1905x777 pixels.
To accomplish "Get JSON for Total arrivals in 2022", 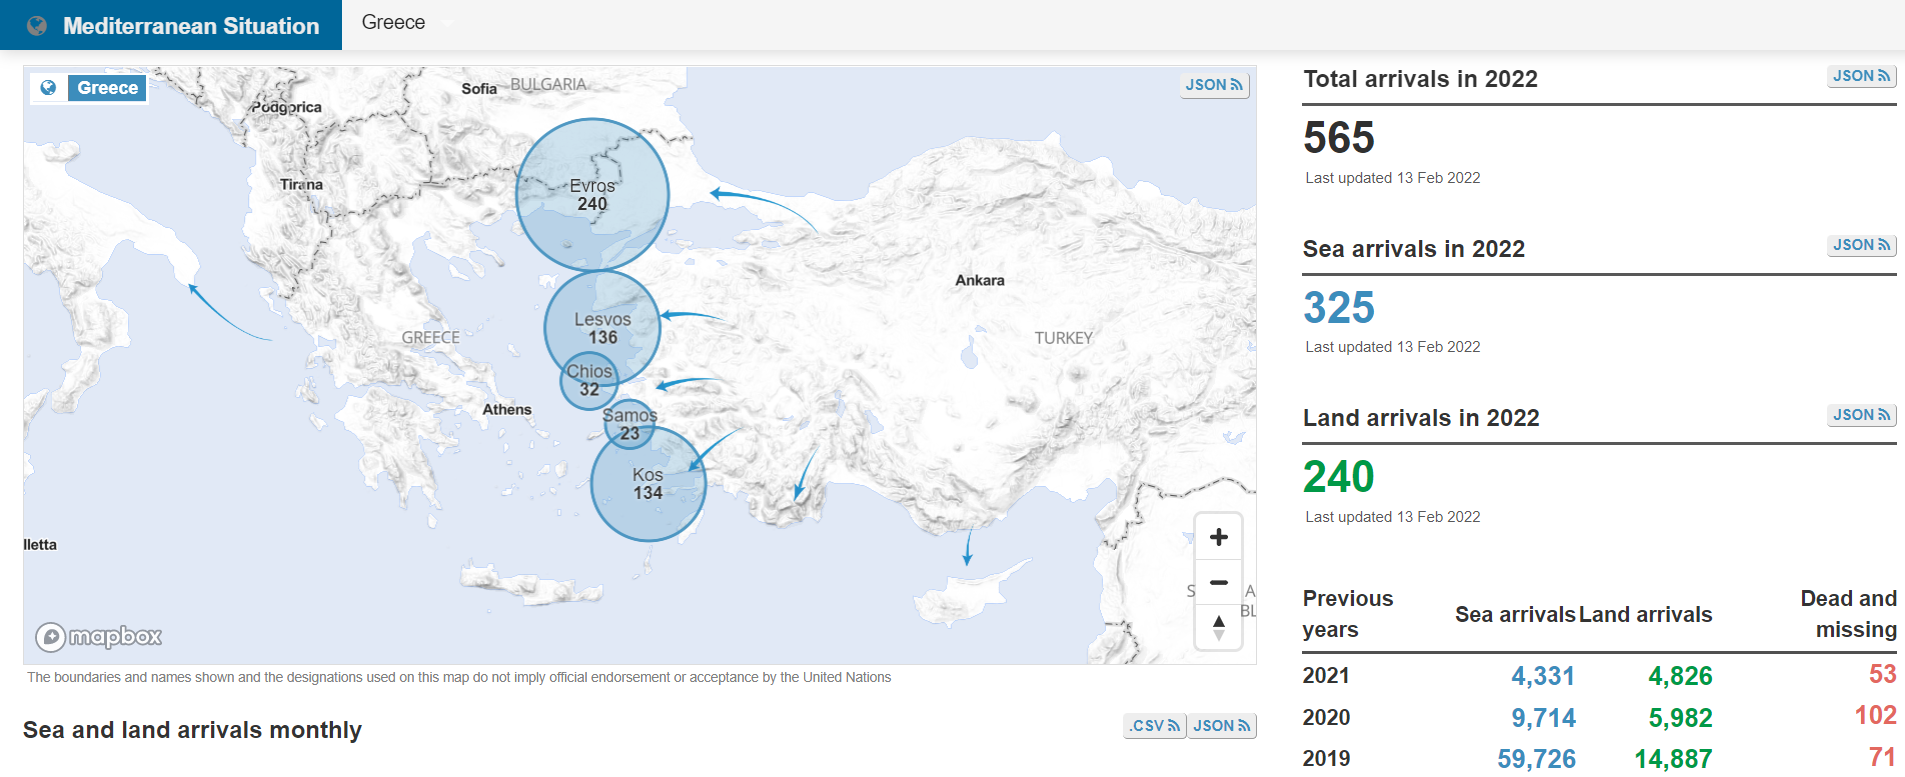I will point(1861,76).
